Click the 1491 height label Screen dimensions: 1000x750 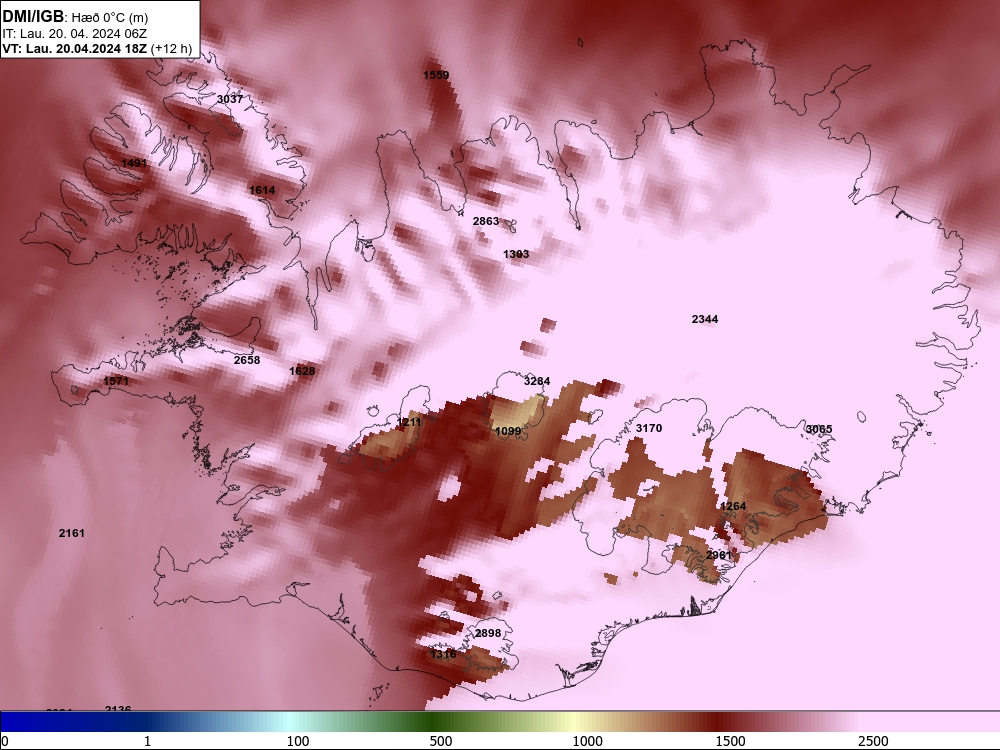point(134,163)
